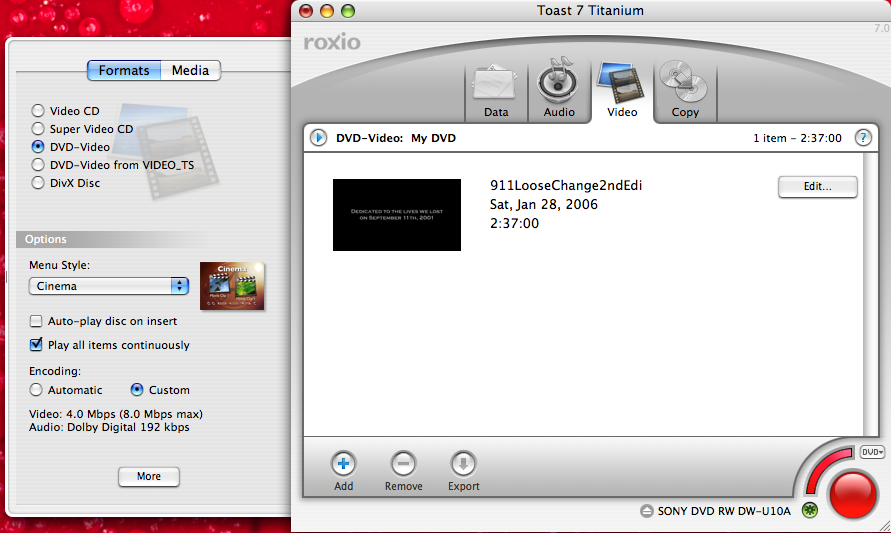Enable Auto-play disc on insert
The height and width of the screenshot is (533, 891).
click(36, 321)
